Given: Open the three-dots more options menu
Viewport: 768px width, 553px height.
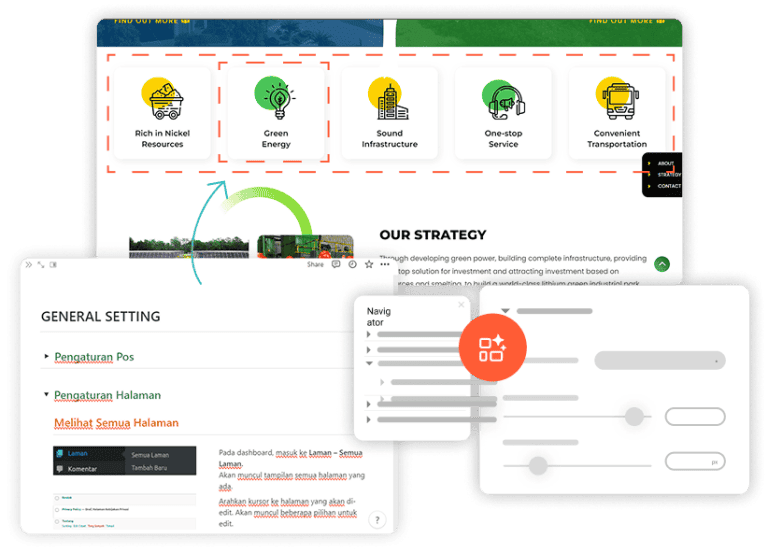Looking at the screenshot, I should coord(385,265).
